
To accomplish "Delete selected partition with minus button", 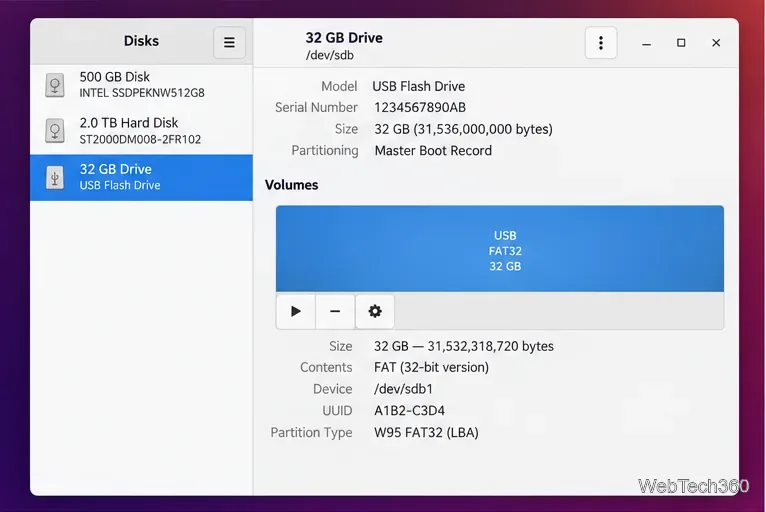I will 335,311.
